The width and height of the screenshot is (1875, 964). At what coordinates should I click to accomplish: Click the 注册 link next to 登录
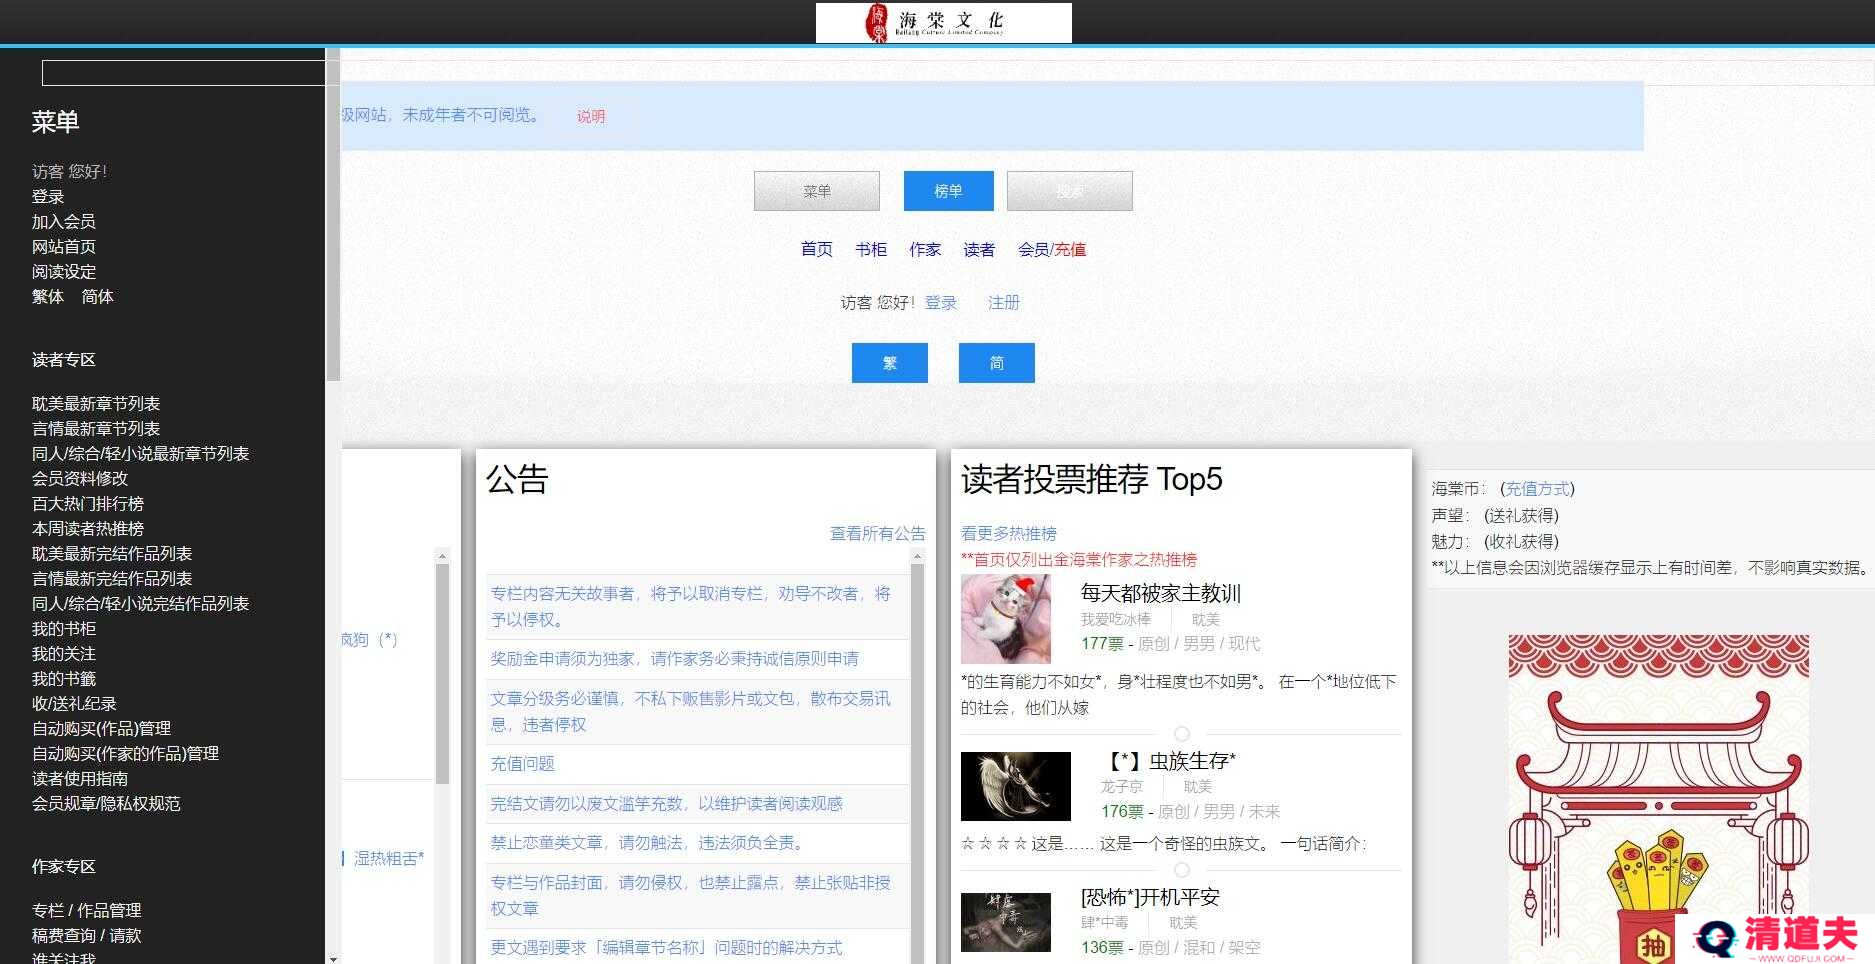tap(1003, 302)
